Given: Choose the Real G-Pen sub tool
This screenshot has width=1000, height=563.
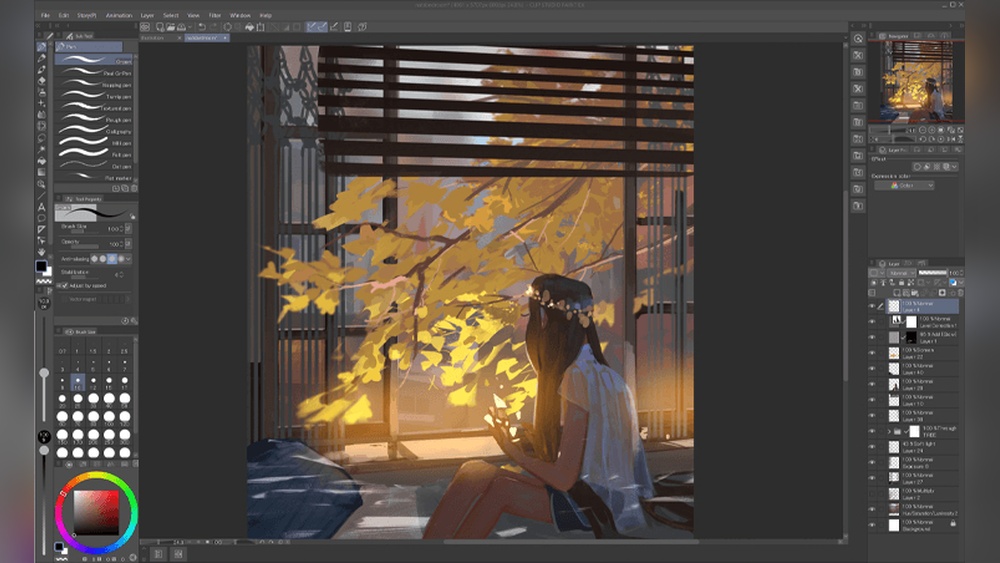Looking at the screenshot, I should (94, 73).
